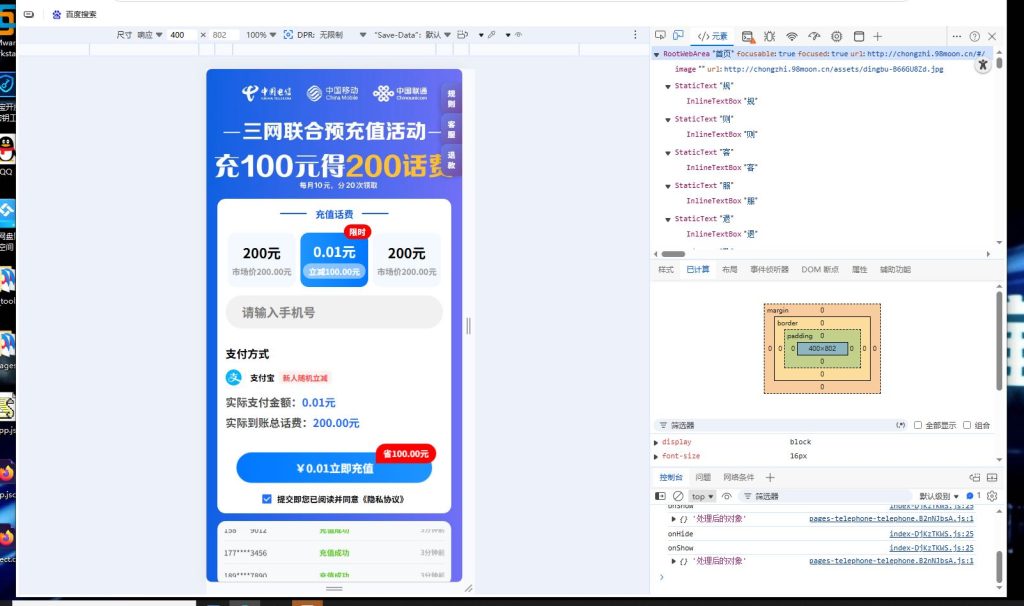Click the device posture icon in emulation bar
This screenshot has width=1024, height=606.
462,35
